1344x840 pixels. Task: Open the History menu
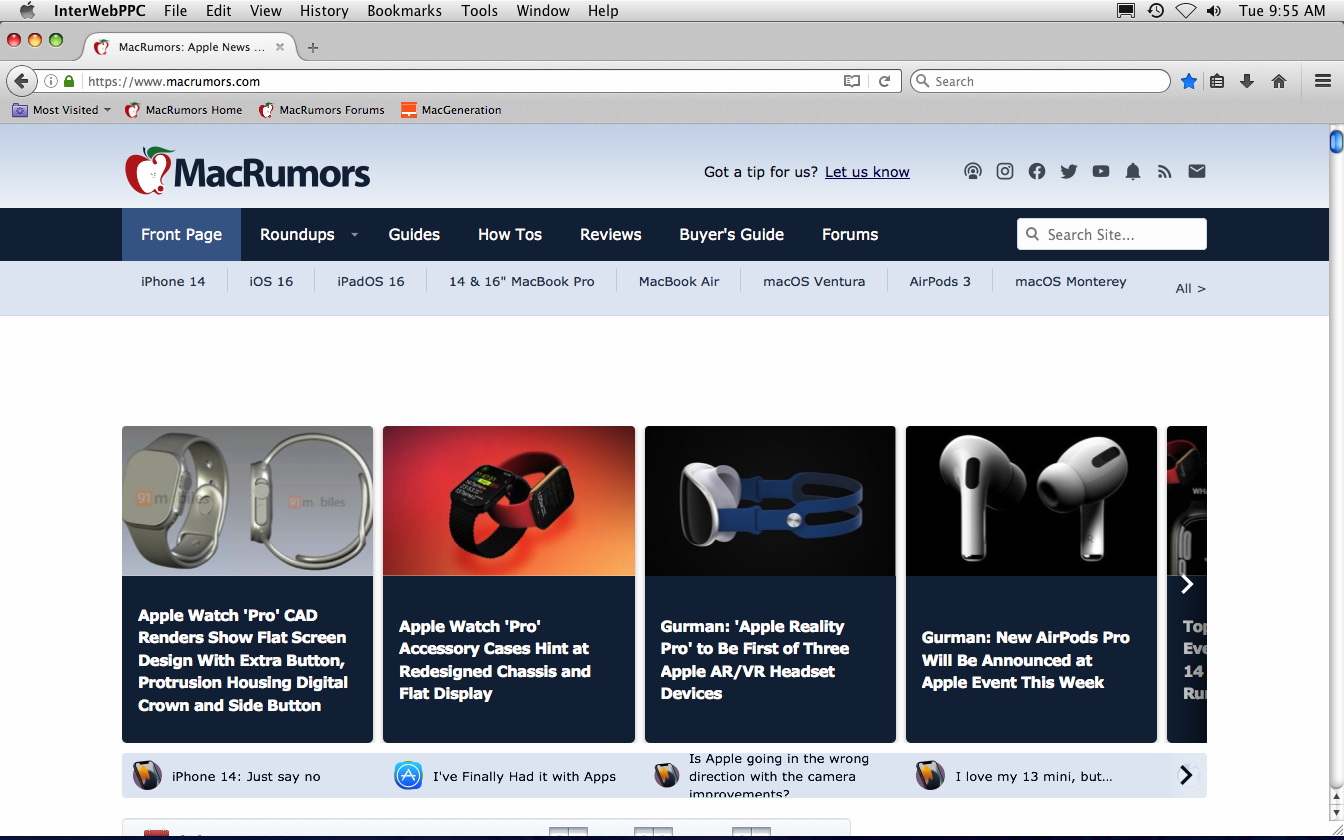[324, 11]
